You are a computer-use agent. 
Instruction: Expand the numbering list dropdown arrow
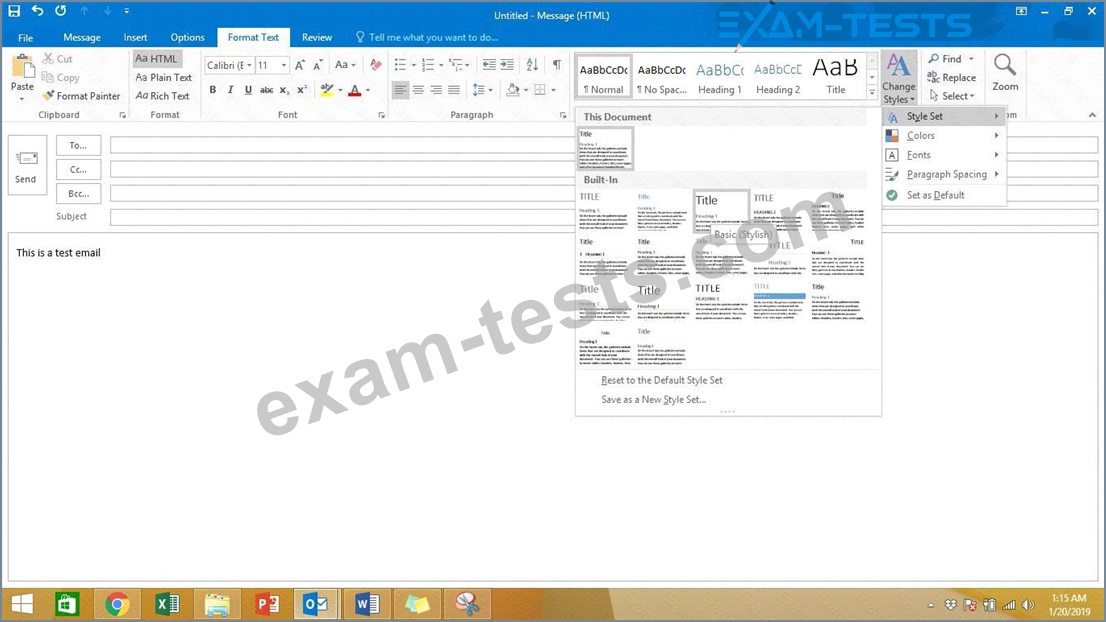click(x=442, y=66)
